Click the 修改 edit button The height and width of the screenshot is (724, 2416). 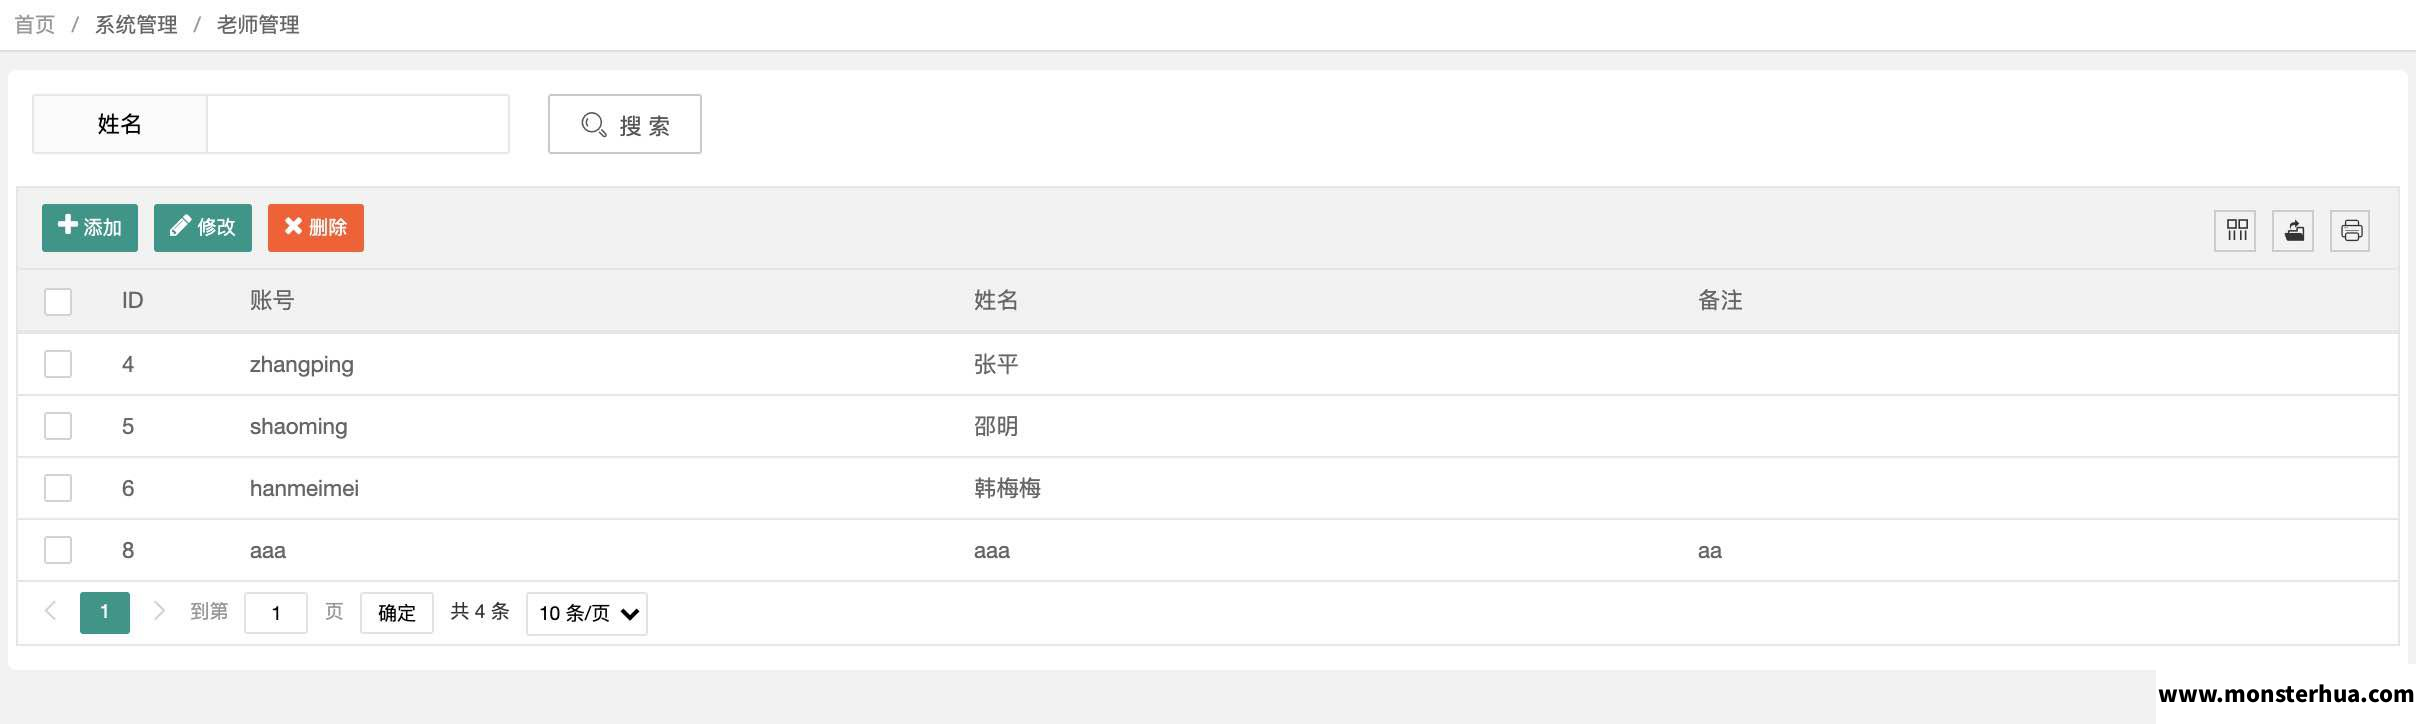point(203,228)
